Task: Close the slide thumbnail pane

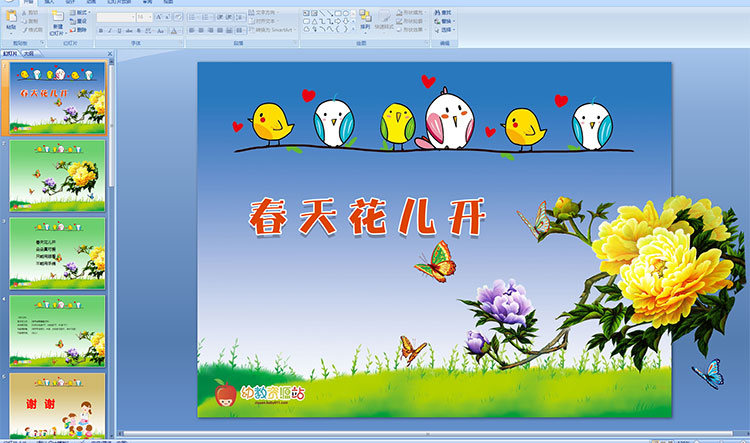Action: click(x=112, y=53)
